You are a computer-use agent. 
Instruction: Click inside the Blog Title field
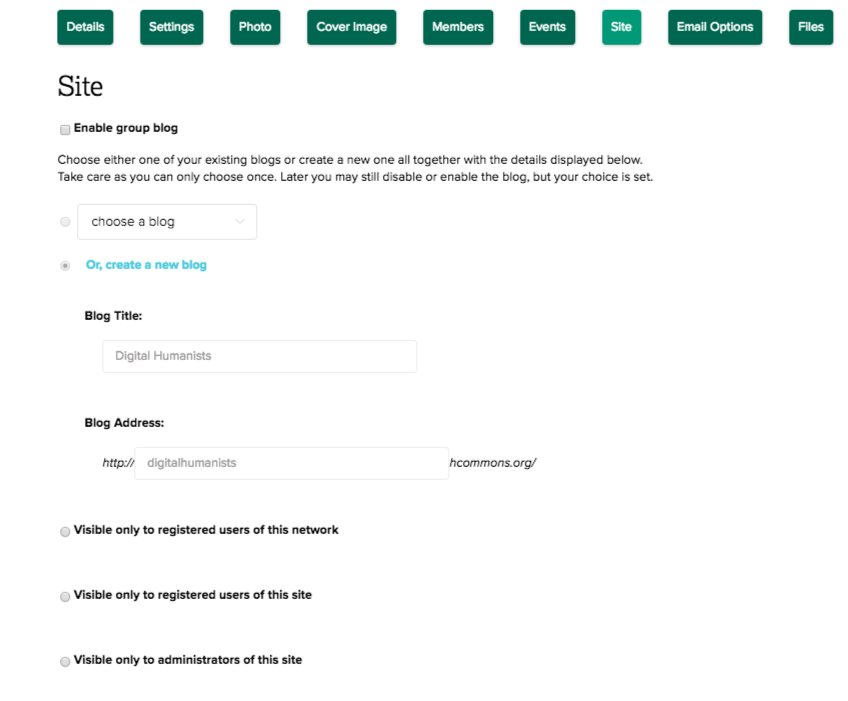259,356
